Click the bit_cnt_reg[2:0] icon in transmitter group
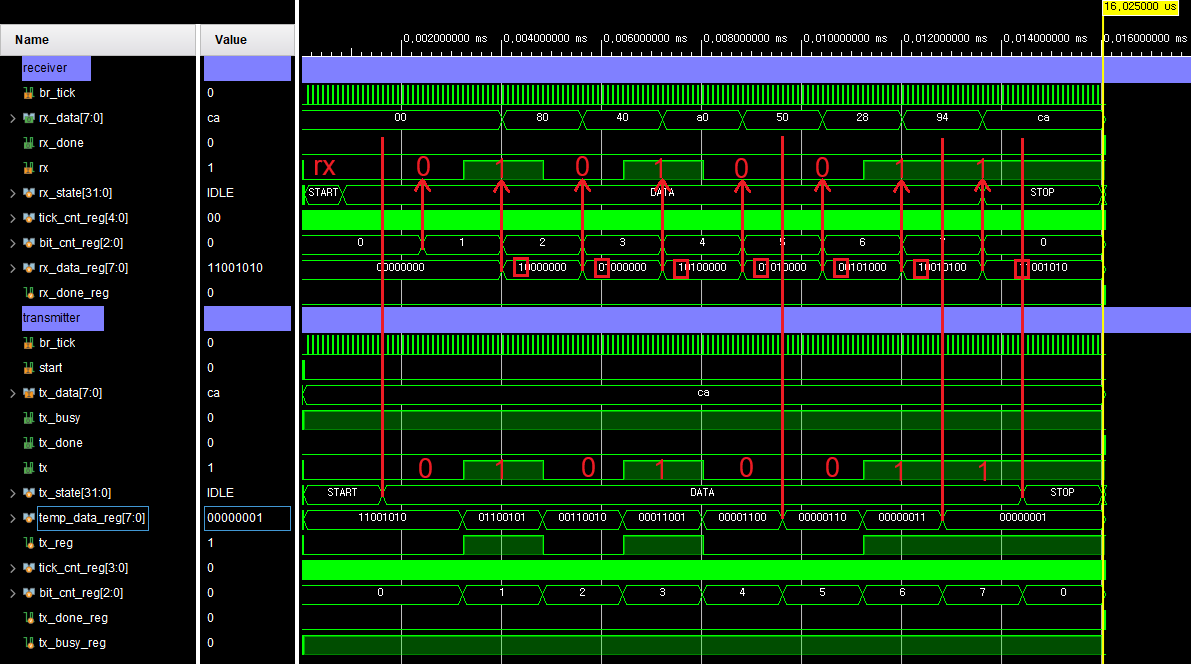Image resolution: width=1191 pixels, height=664 pixels. pyautogui.click(x=29, y=593)
